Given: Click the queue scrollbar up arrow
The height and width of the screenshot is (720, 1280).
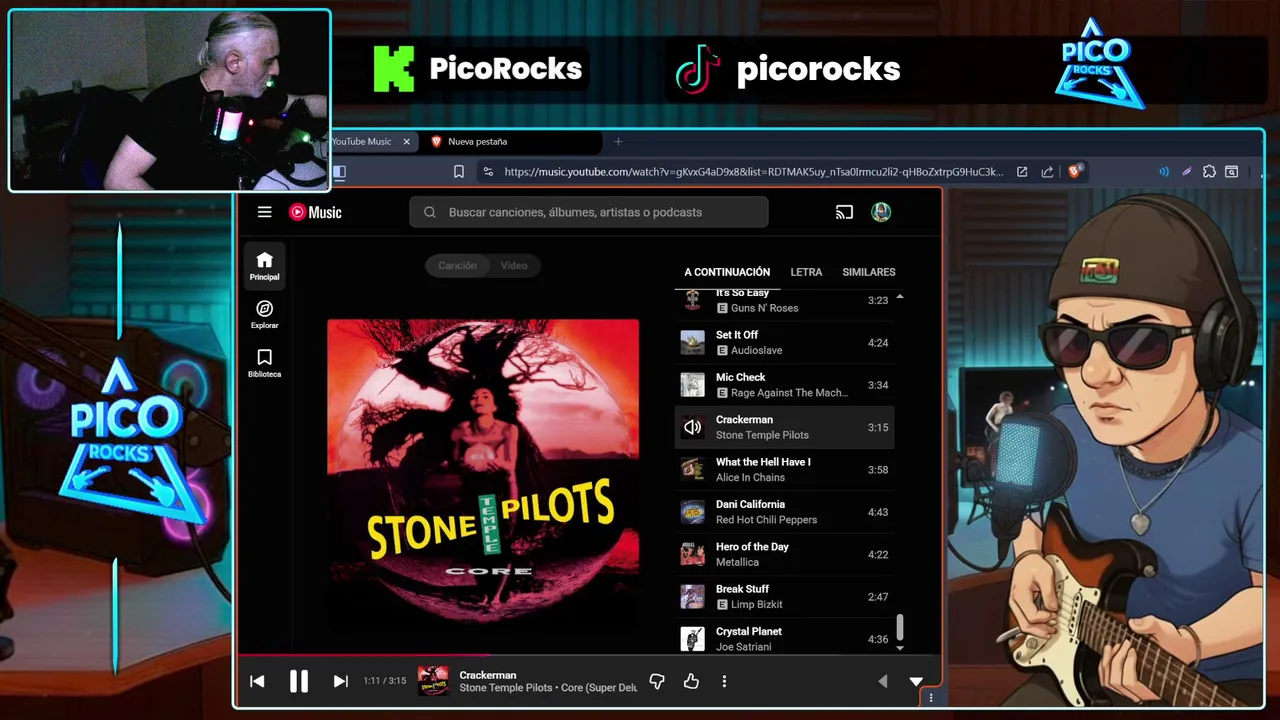Looking at the screenshot, I should [900, 297].
